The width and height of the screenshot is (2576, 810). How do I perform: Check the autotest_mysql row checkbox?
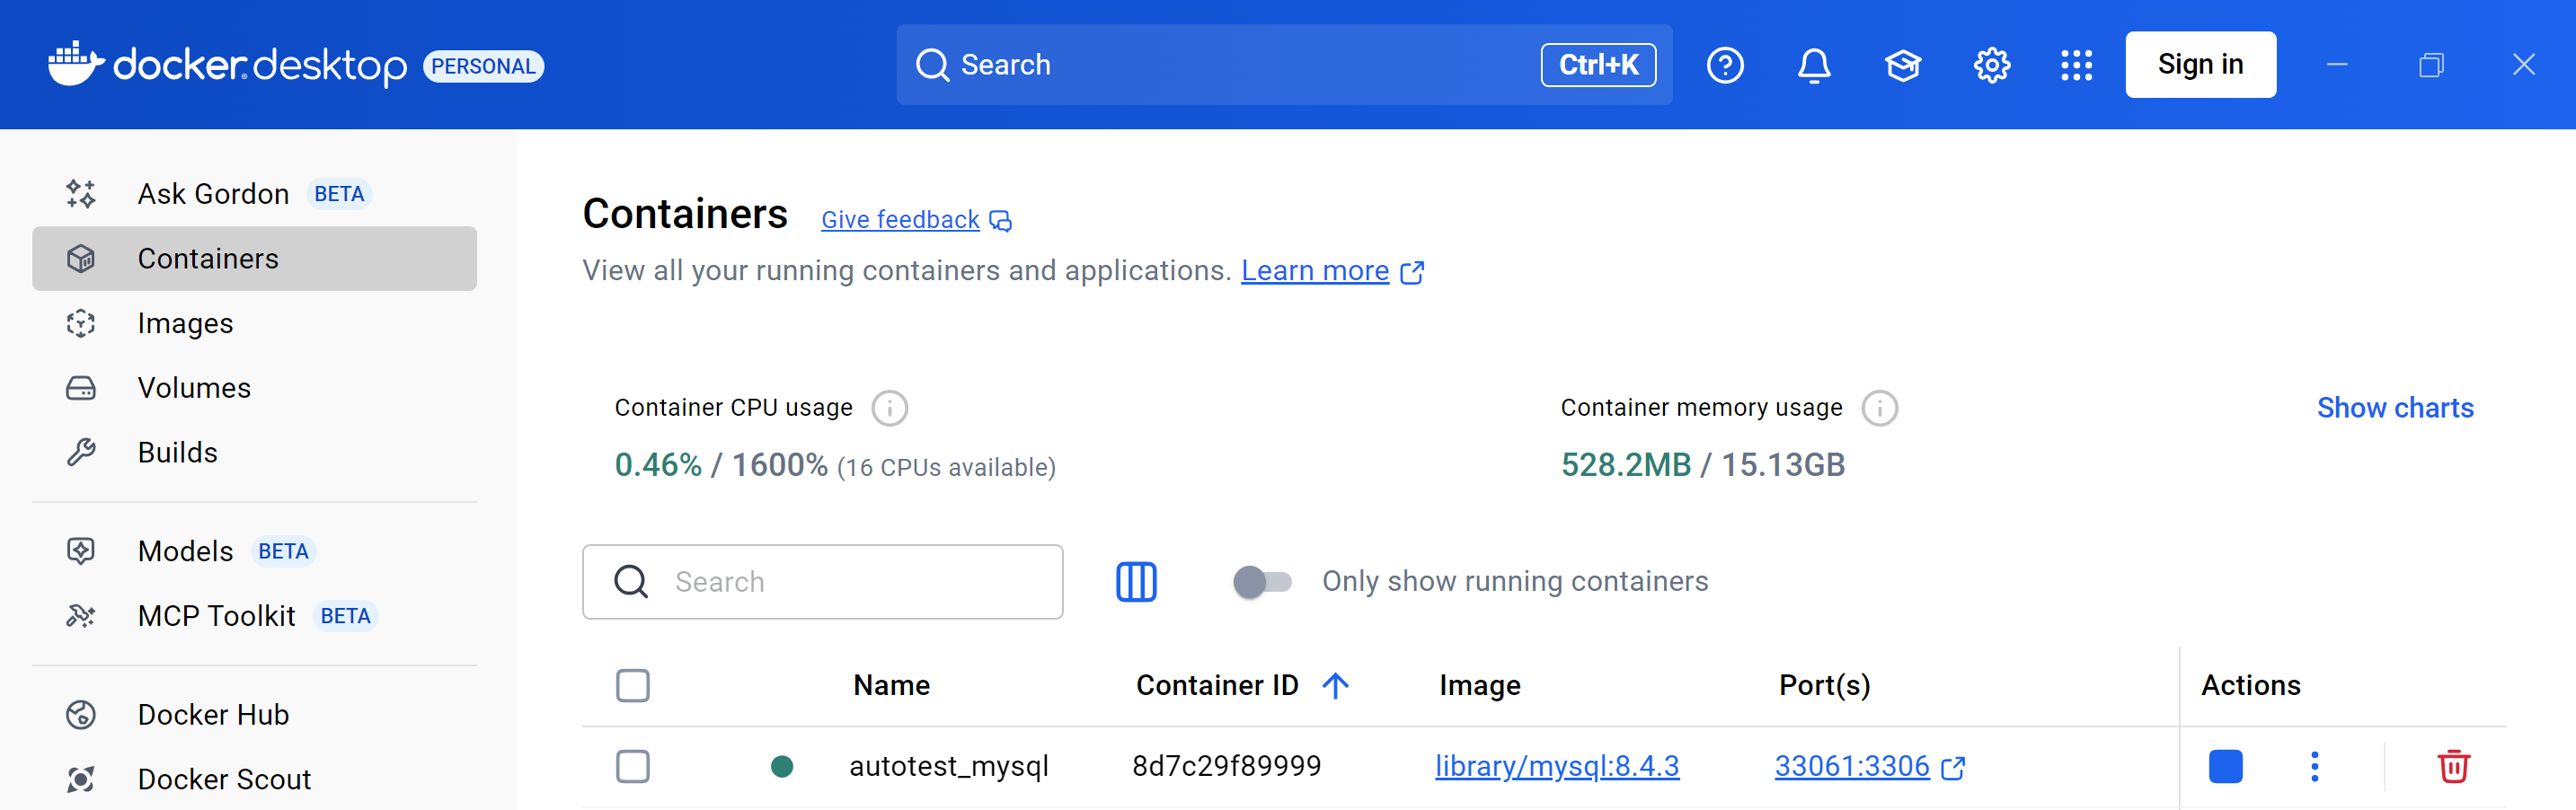pos(633,766)
